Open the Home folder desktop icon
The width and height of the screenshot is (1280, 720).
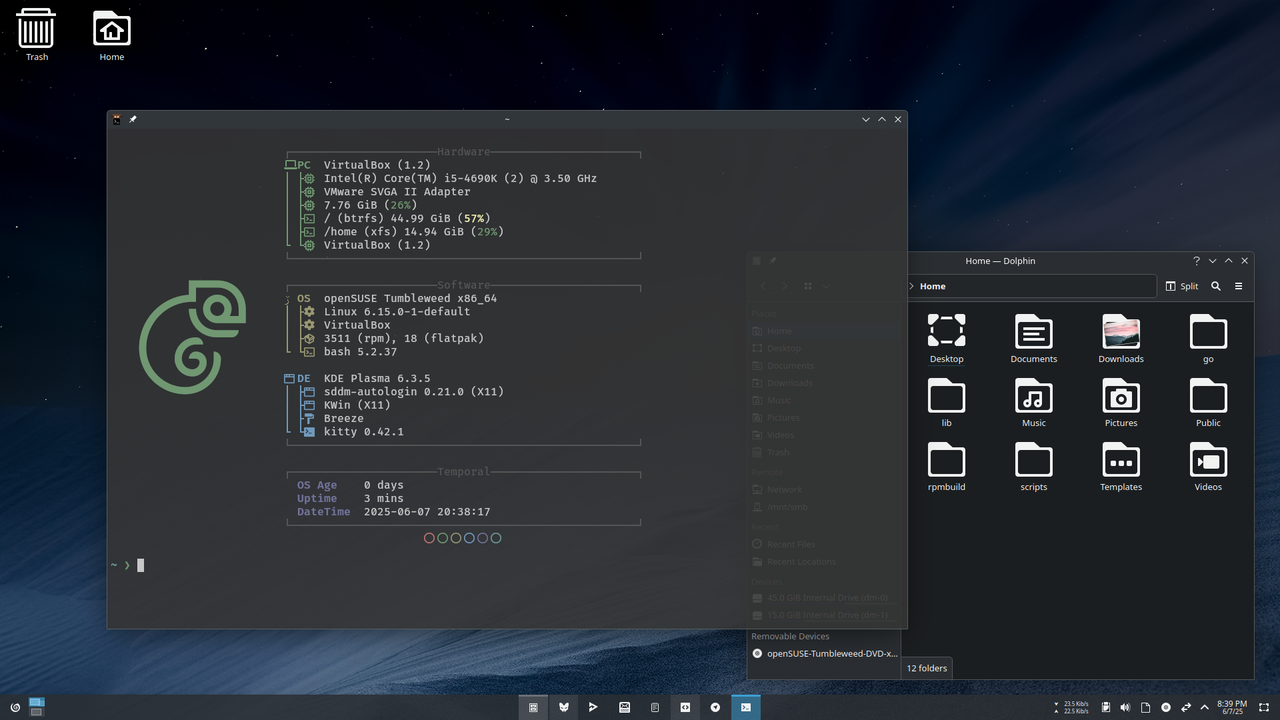112,34
